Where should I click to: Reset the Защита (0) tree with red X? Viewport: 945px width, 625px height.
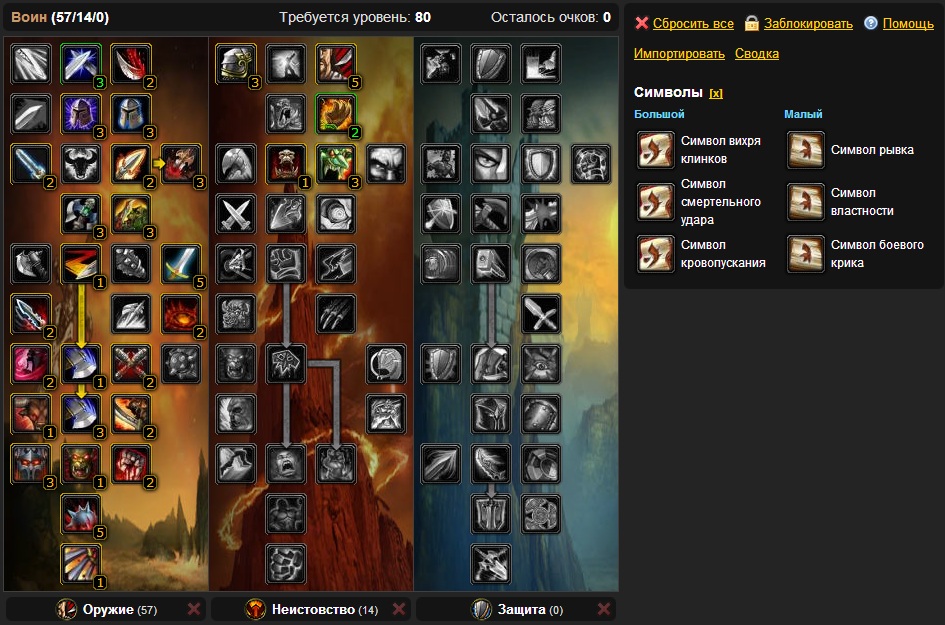603,609
